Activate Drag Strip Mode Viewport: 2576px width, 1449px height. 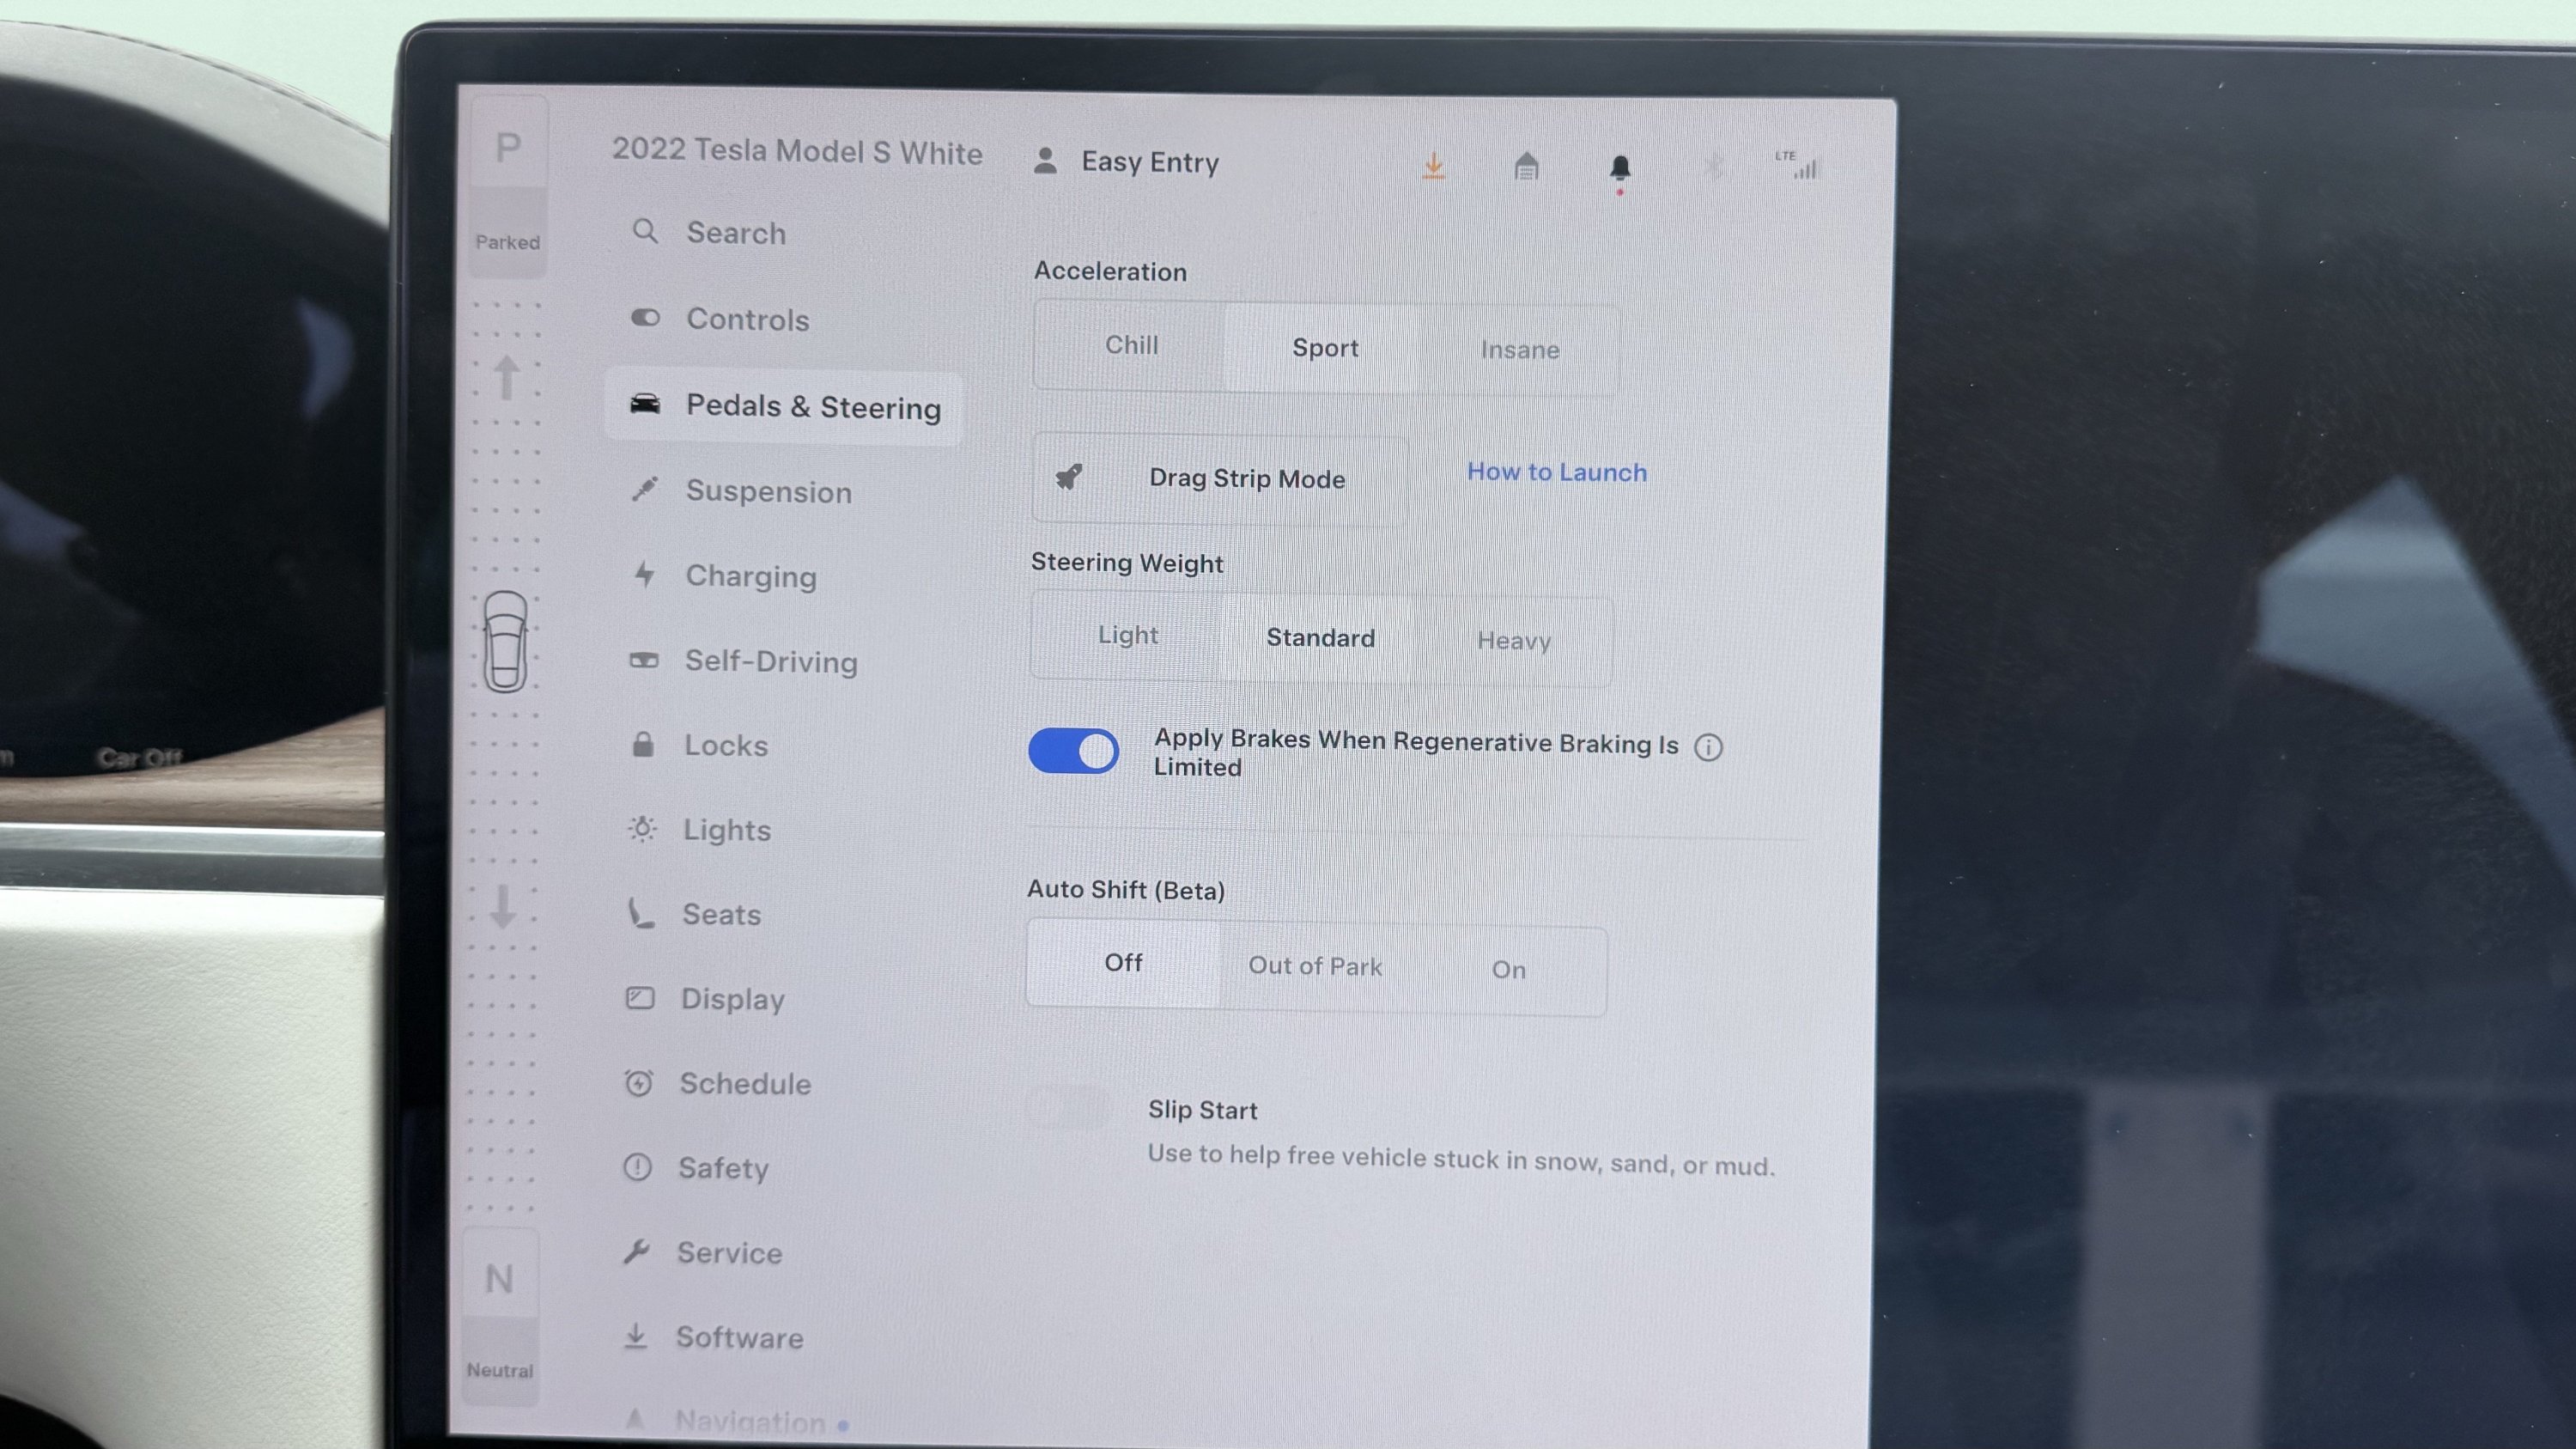[1220, 478]
